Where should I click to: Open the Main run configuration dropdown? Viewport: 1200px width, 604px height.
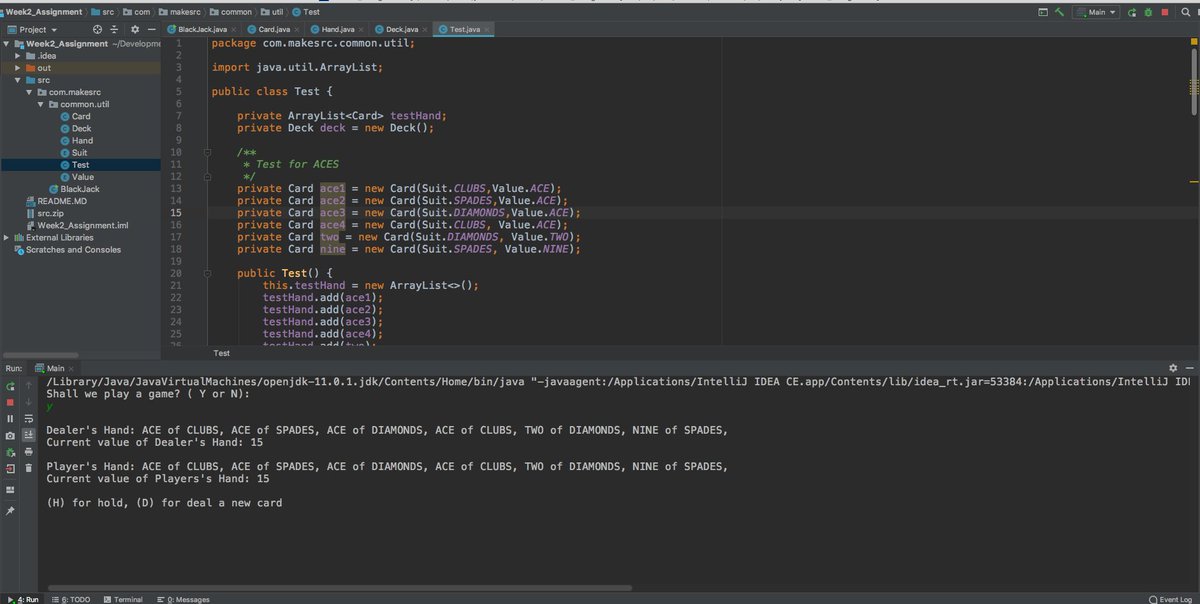pos(1096,12)
